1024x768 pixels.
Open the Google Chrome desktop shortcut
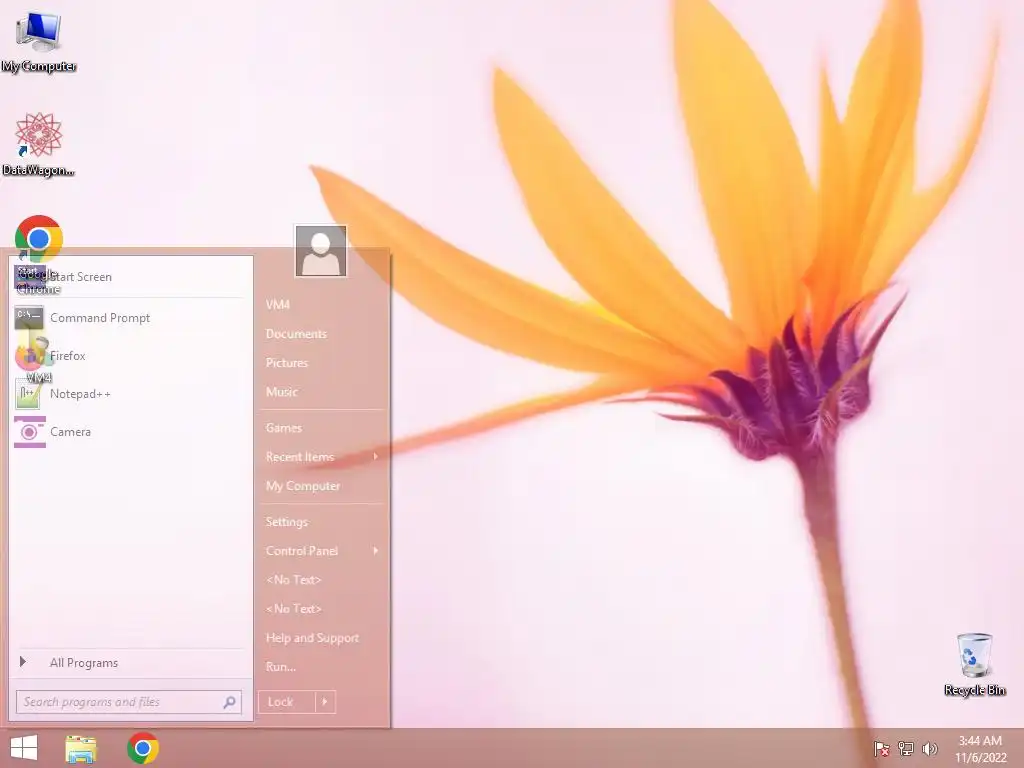(39, 239)
